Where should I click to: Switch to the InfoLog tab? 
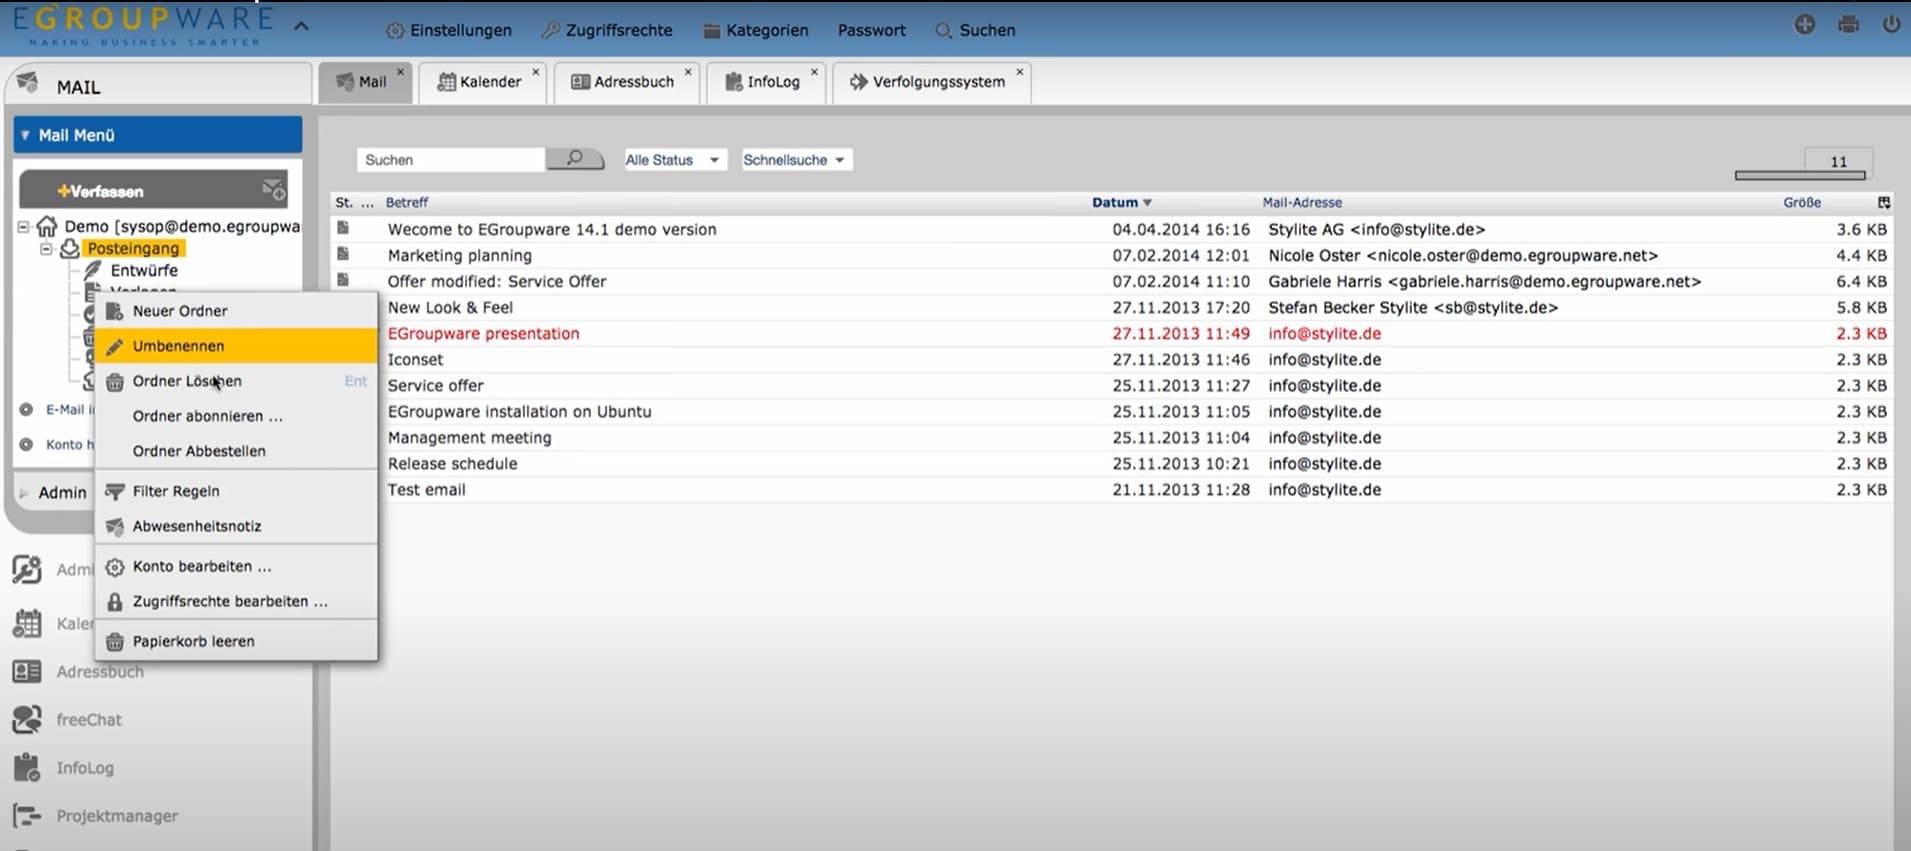[x=764, y=82]
